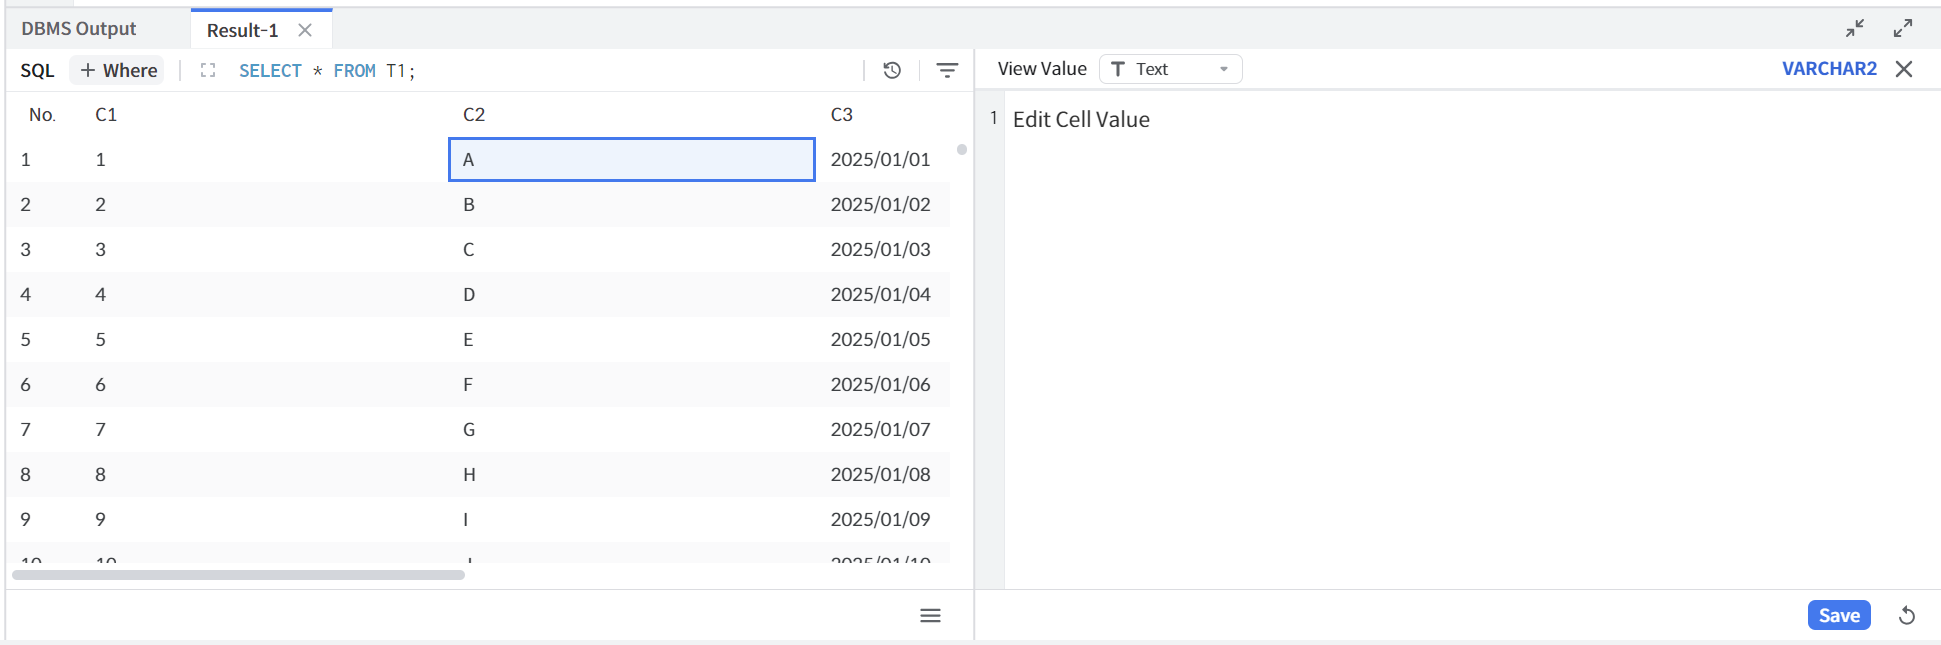Select the C2 cell containing B
The width and height of the screenshot is (1941, 645).
630,205
